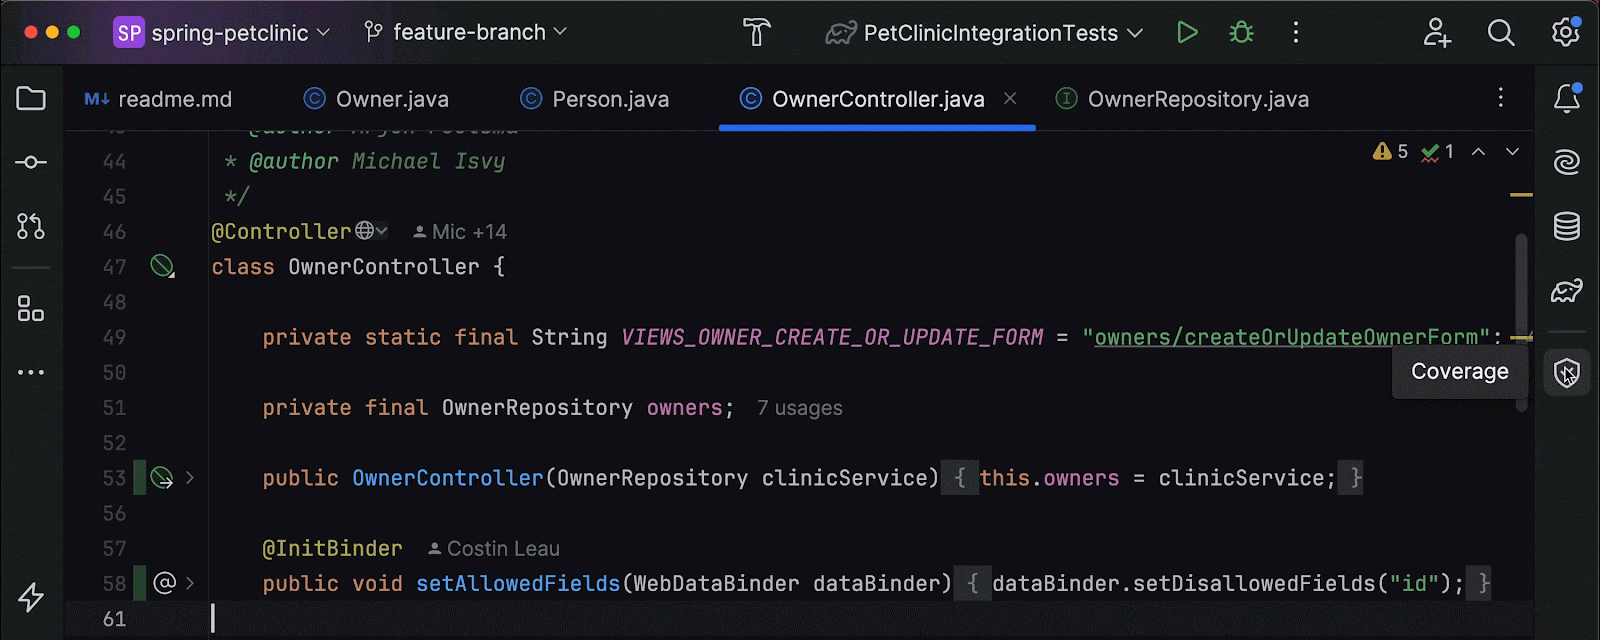Viewport: 1600px width, 640px height.
Task: Open the feature-branch Git branch dropdown
Action: (x=466, y=33)
